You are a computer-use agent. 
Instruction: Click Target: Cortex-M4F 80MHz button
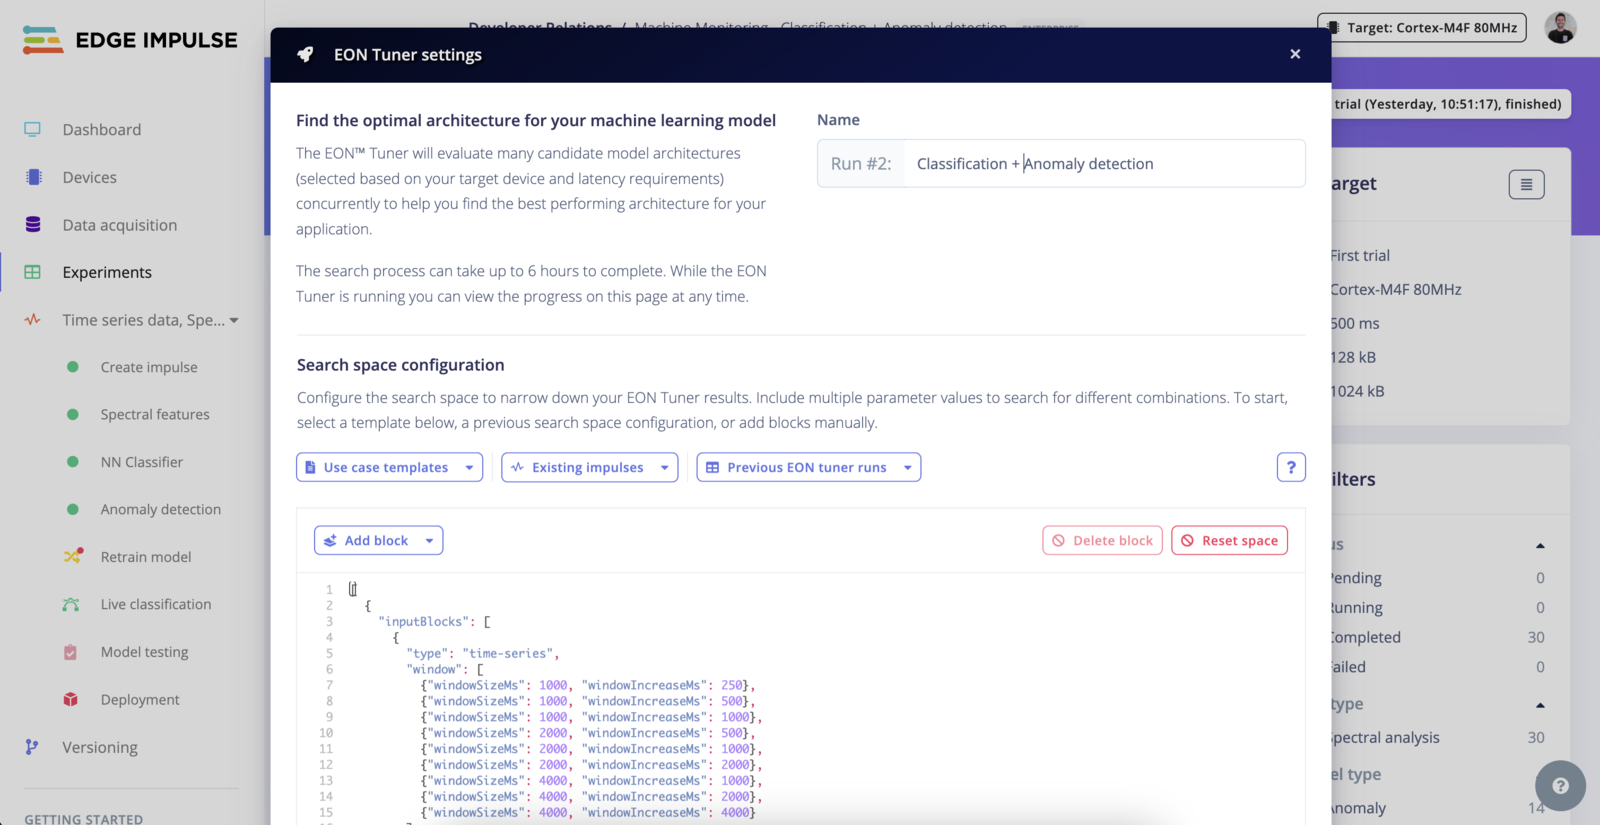coord(1422,28)
